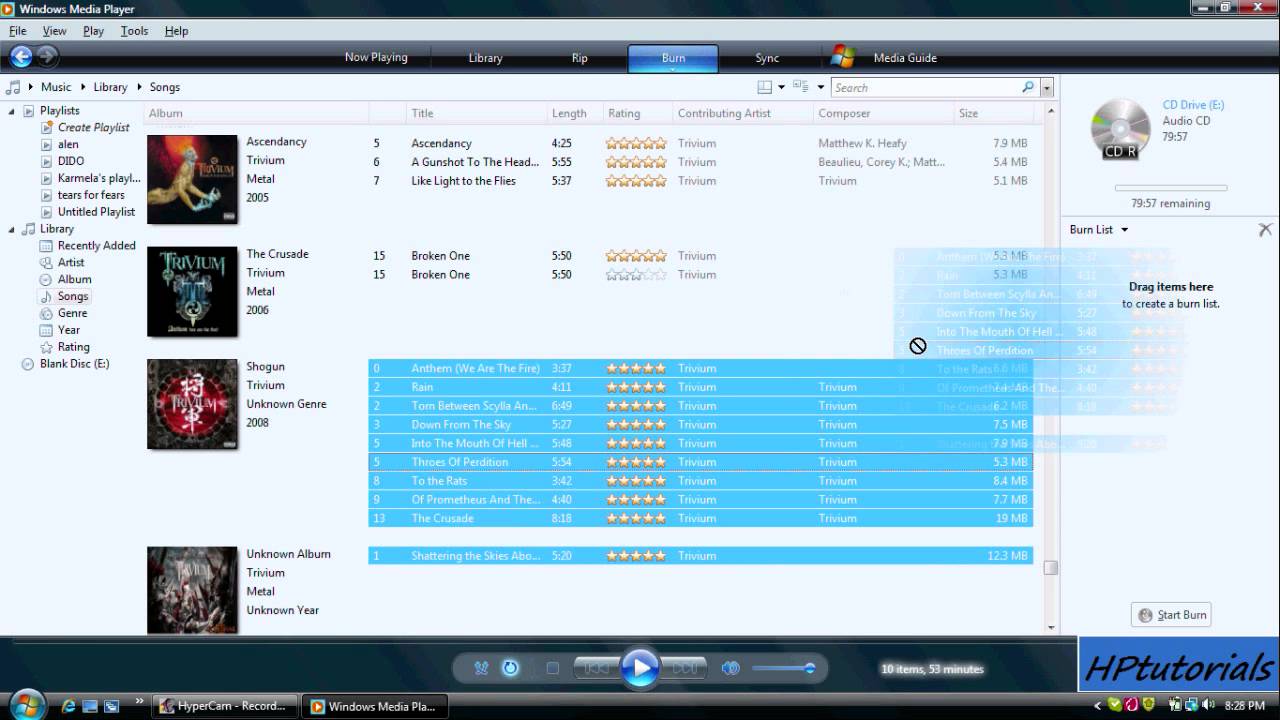The width and height of the screenshot is (1280, 720).
Task: Open the layout options dropdown arrow
Action: [x=781, y=87]
